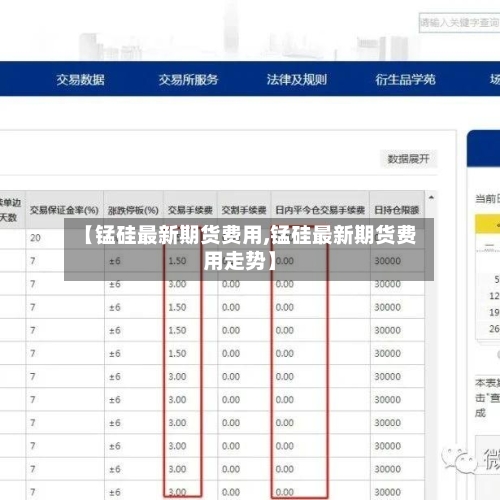Select the 日内平今仓交易手续费 column header
The width and height of the screenshot is (500, 500).
320,210
